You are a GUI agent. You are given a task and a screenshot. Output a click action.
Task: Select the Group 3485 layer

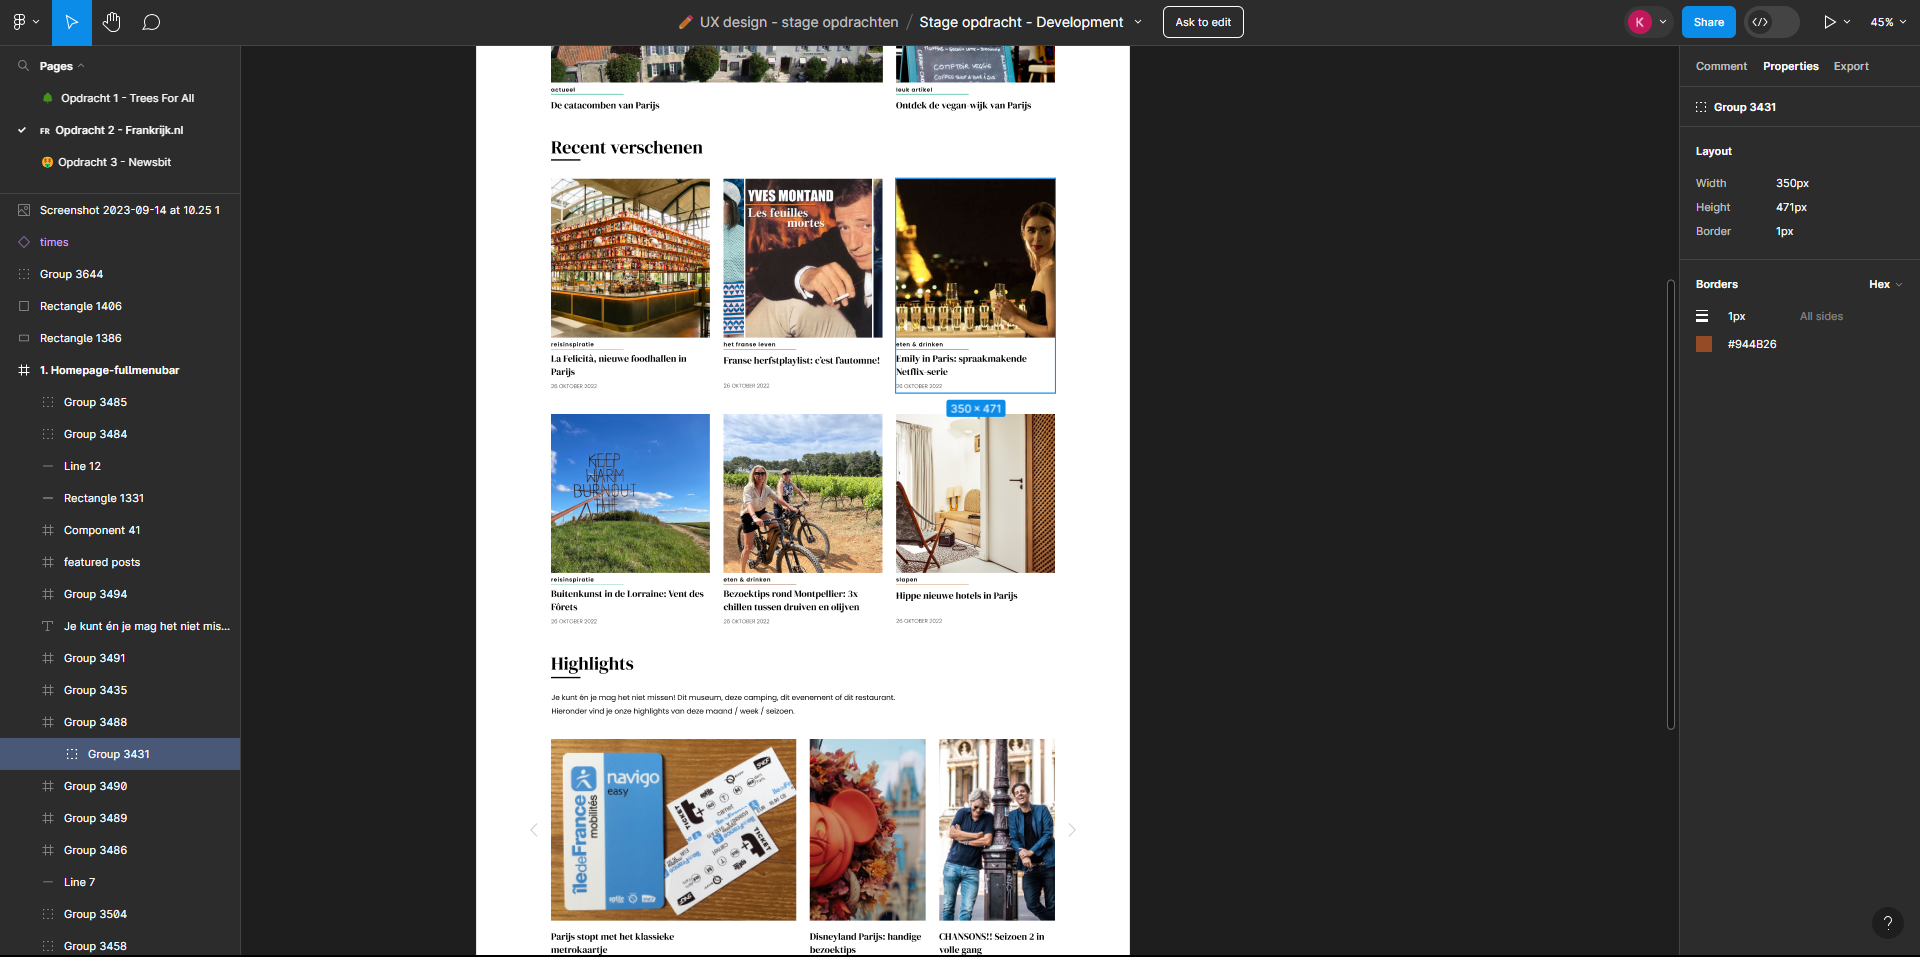pyautogui.click(x=120, y=402)
